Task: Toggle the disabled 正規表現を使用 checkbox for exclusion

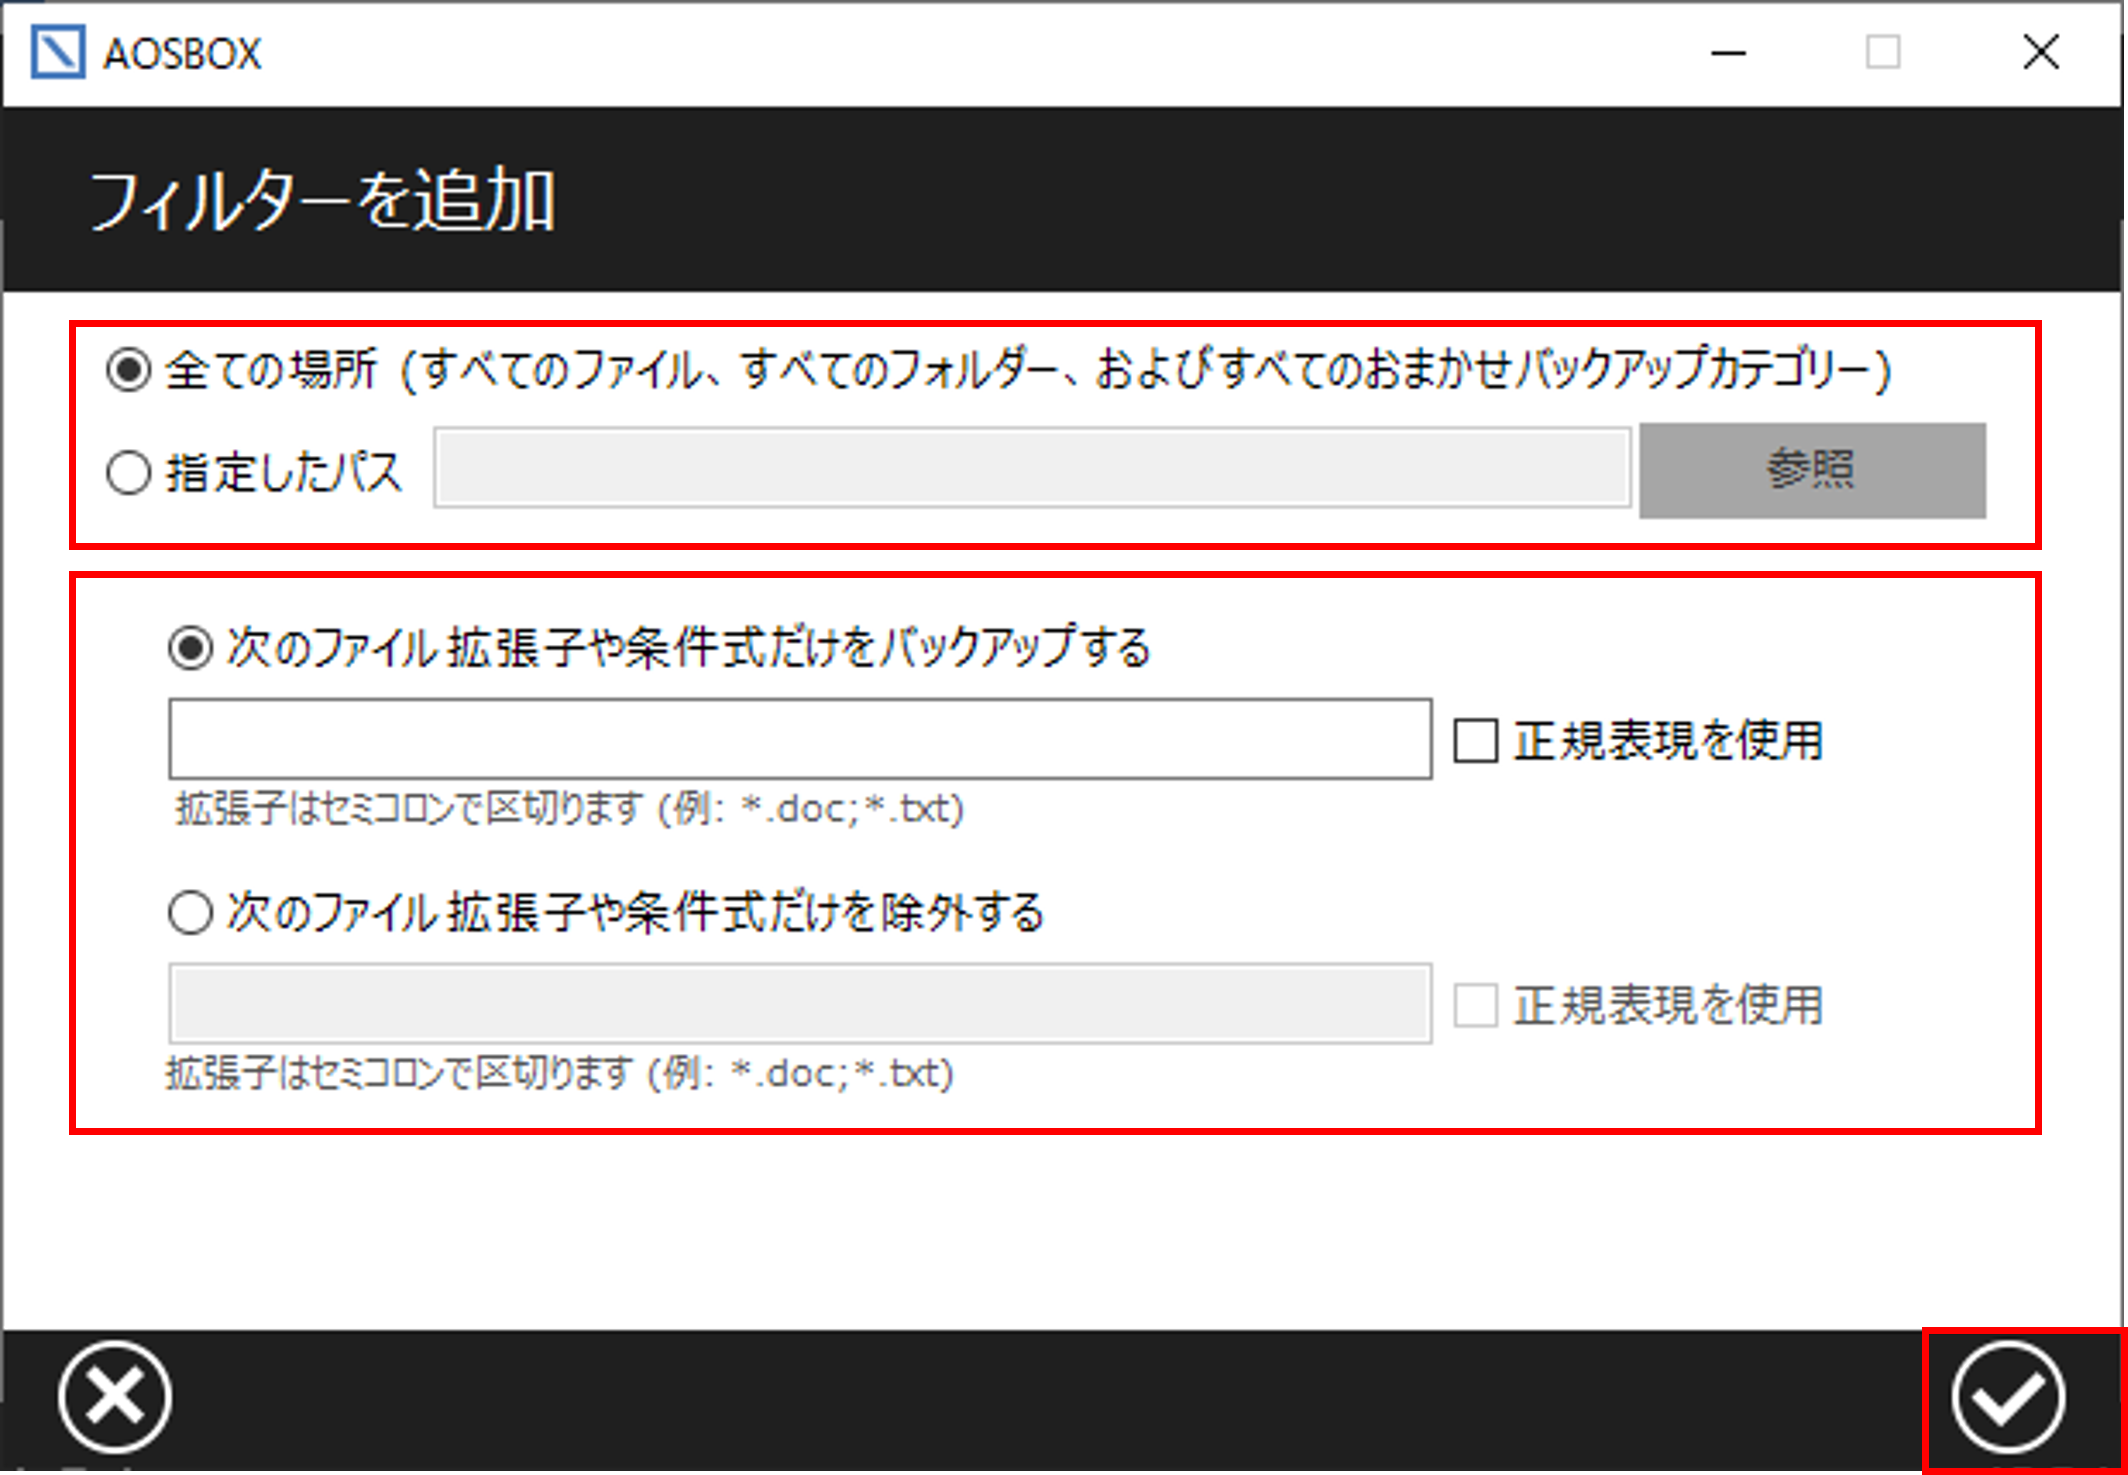Action: [x=1476, y=1005]
